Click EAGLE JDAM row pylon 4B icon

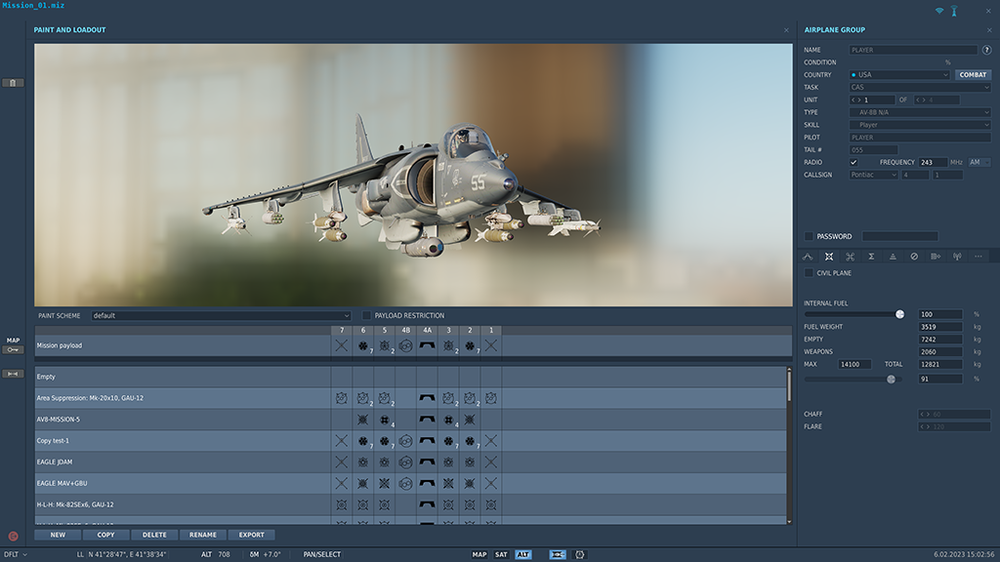[406, 462]
